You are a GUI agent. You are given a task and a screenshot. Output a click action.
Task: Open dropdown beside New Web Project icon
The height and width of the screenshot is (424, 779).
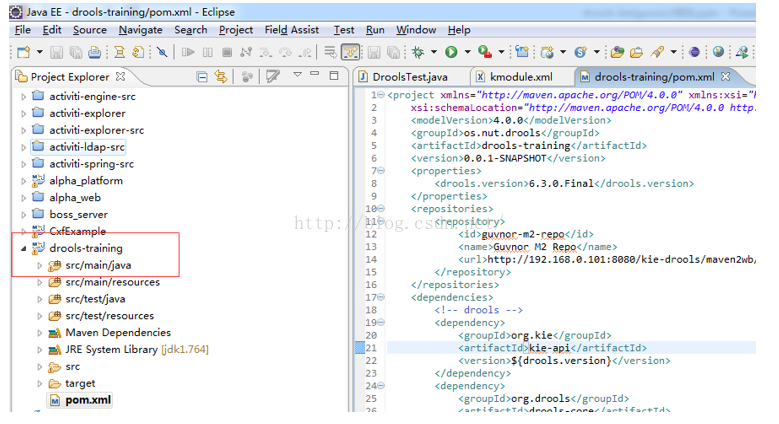pos(563,52)
